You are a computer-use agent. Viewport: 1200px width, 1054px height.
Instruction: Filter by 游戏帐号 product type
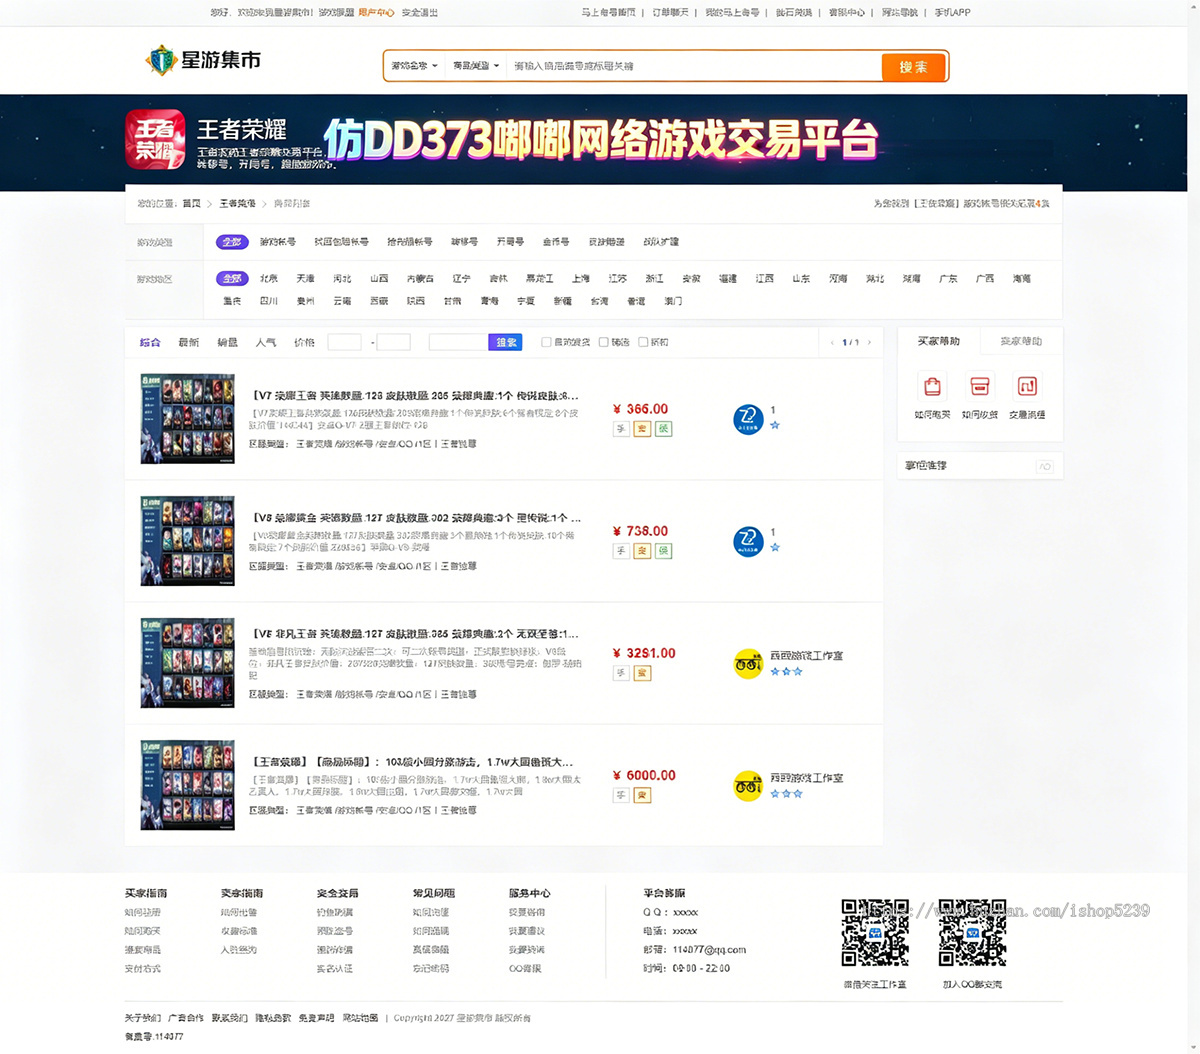point(278,242)
